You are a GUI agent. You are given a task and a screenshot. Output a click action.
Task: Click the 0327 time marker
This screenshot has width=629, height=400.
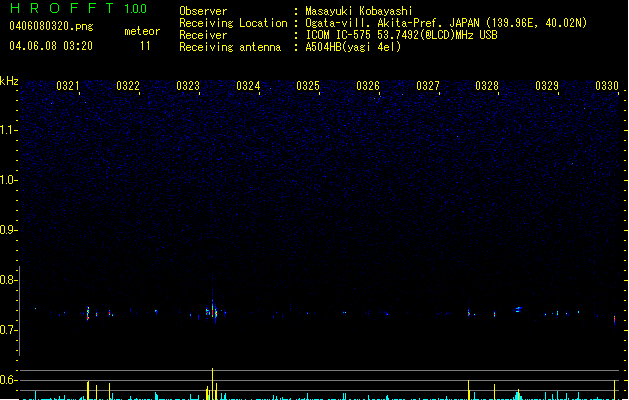click(428, 86)
